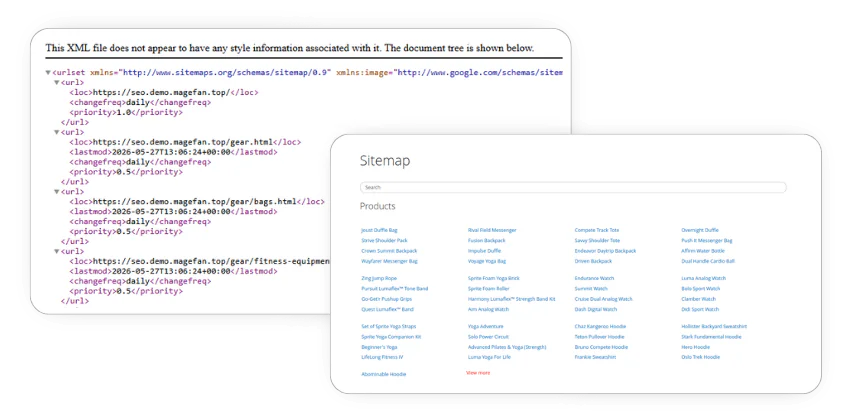
Task: Select the Savvy Shoulder Tote link
Action: click(597, 241)
